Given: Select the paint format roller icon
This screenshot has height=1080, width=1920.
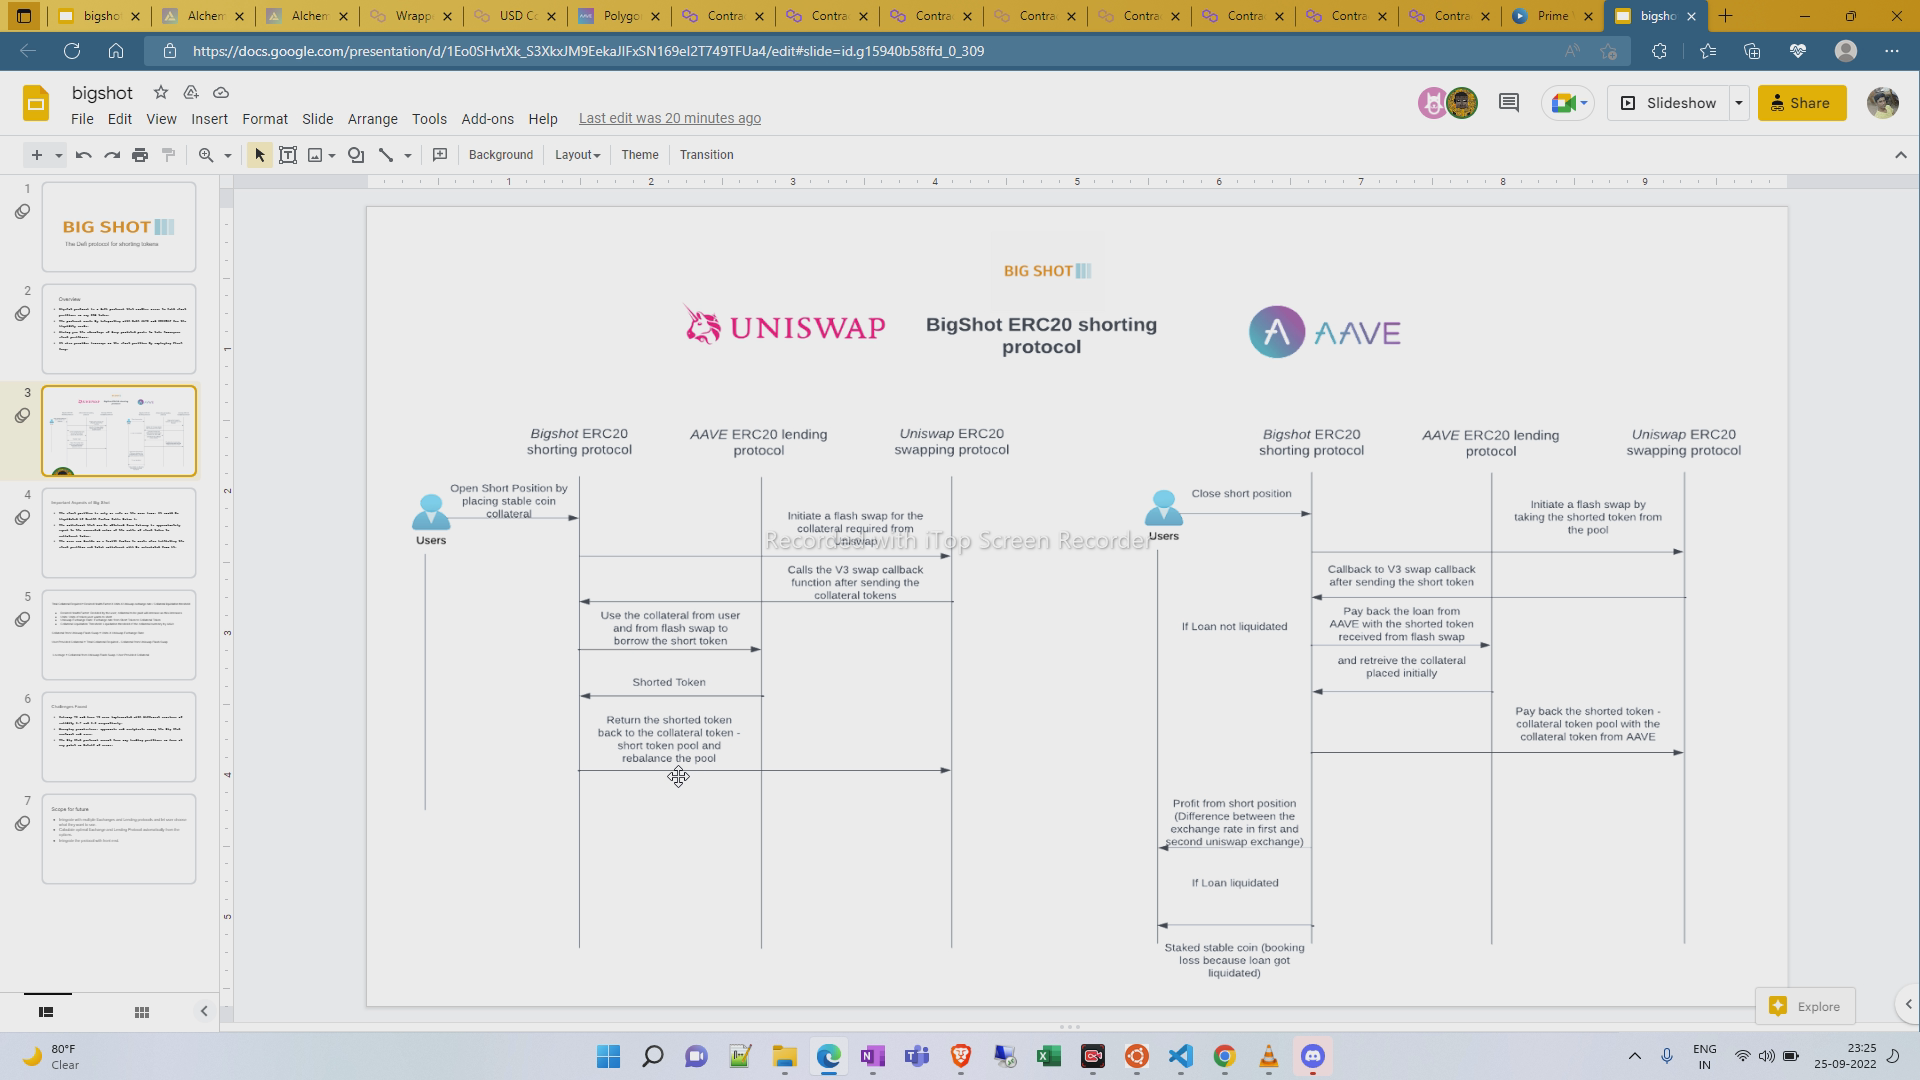Looking at the screenshot, I should [168, 155].
